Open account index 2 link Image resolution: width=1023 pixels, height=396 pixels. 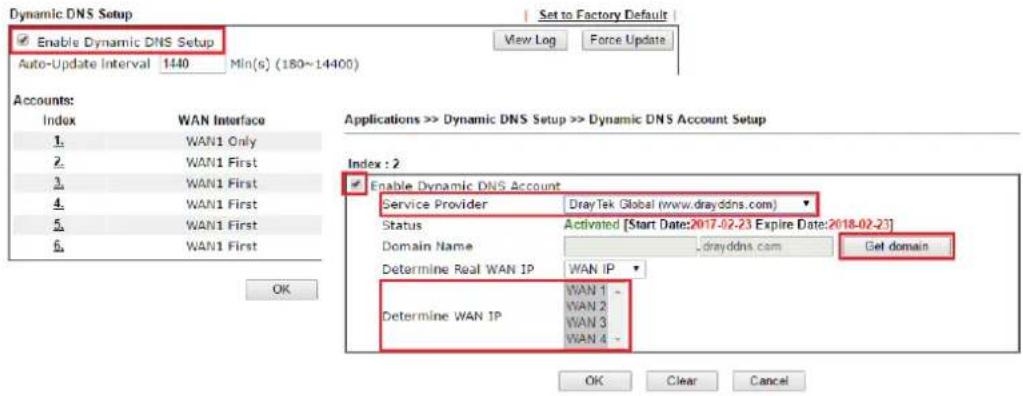click(x=59, y=162)
